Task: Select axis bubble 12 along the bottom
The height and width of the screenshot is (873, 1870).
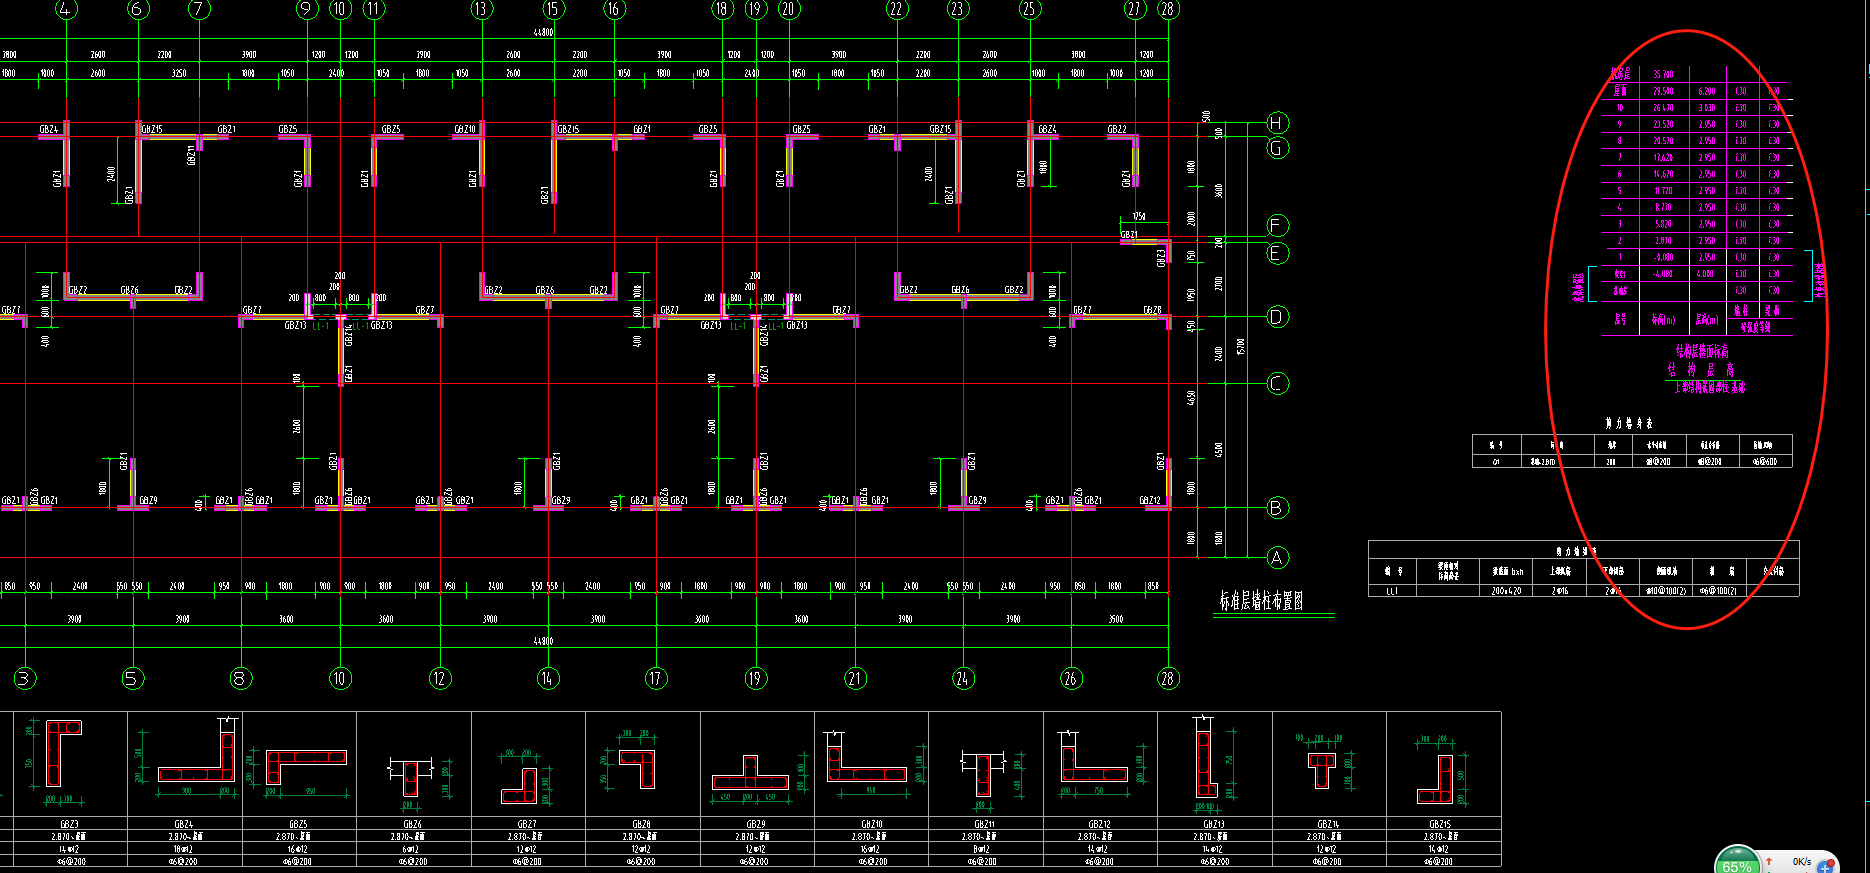Action: click(x=440, y=678)
